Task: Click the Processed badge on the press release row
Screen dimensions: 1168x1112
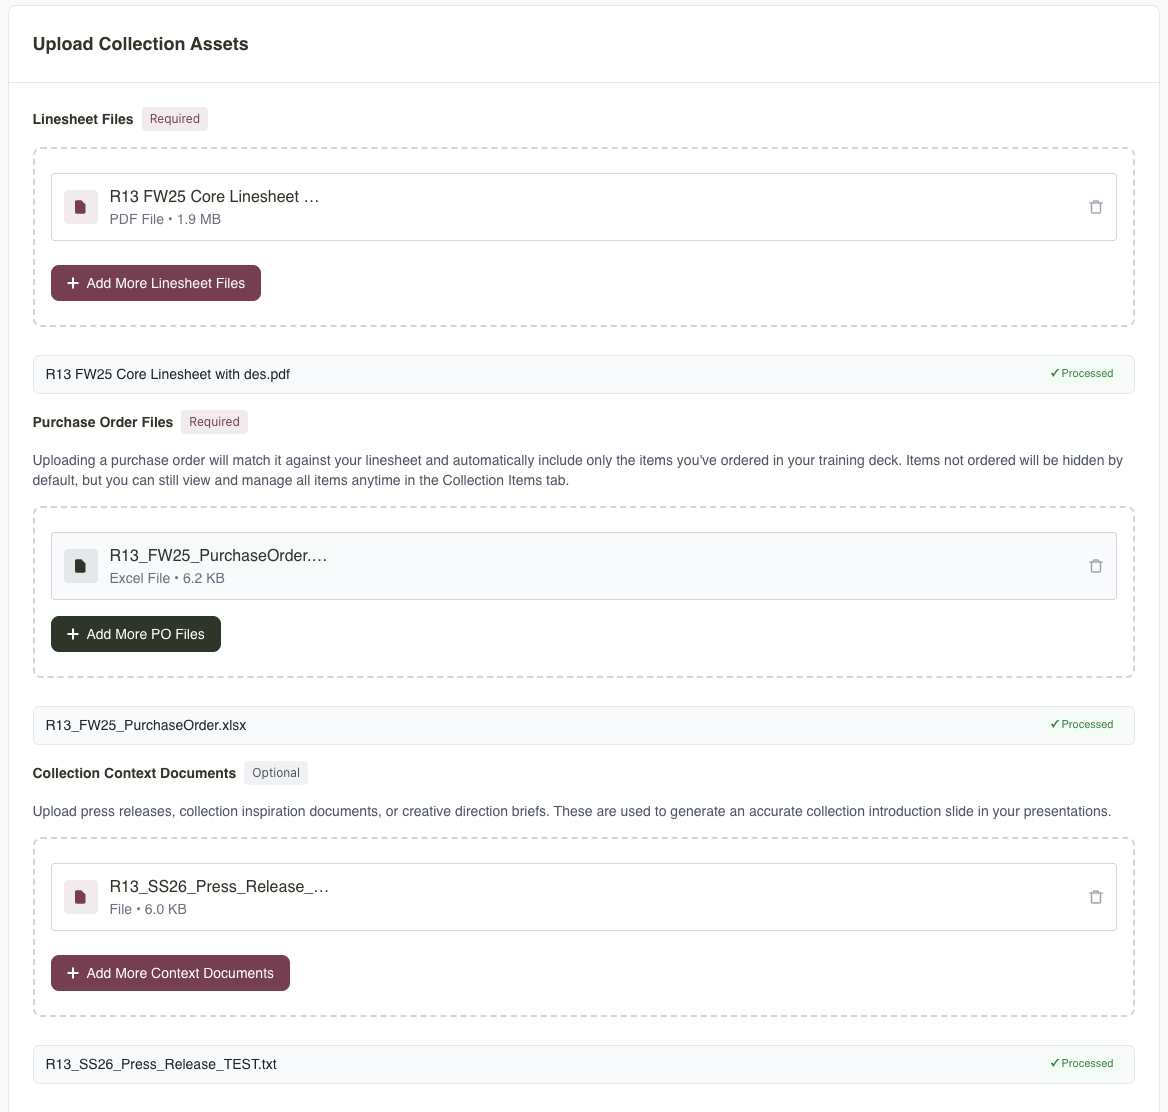Action: click(x=1082, y=1063)
